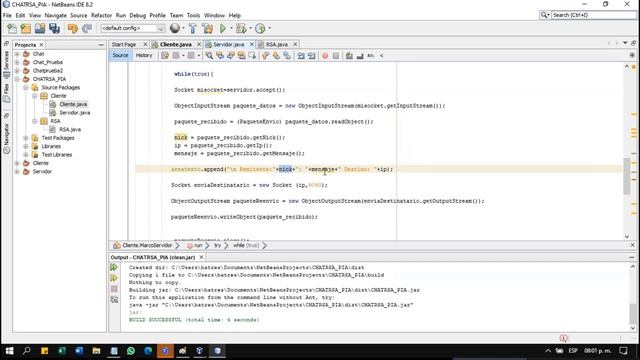Click the run breadcrumb item

(x=198, y=245)
